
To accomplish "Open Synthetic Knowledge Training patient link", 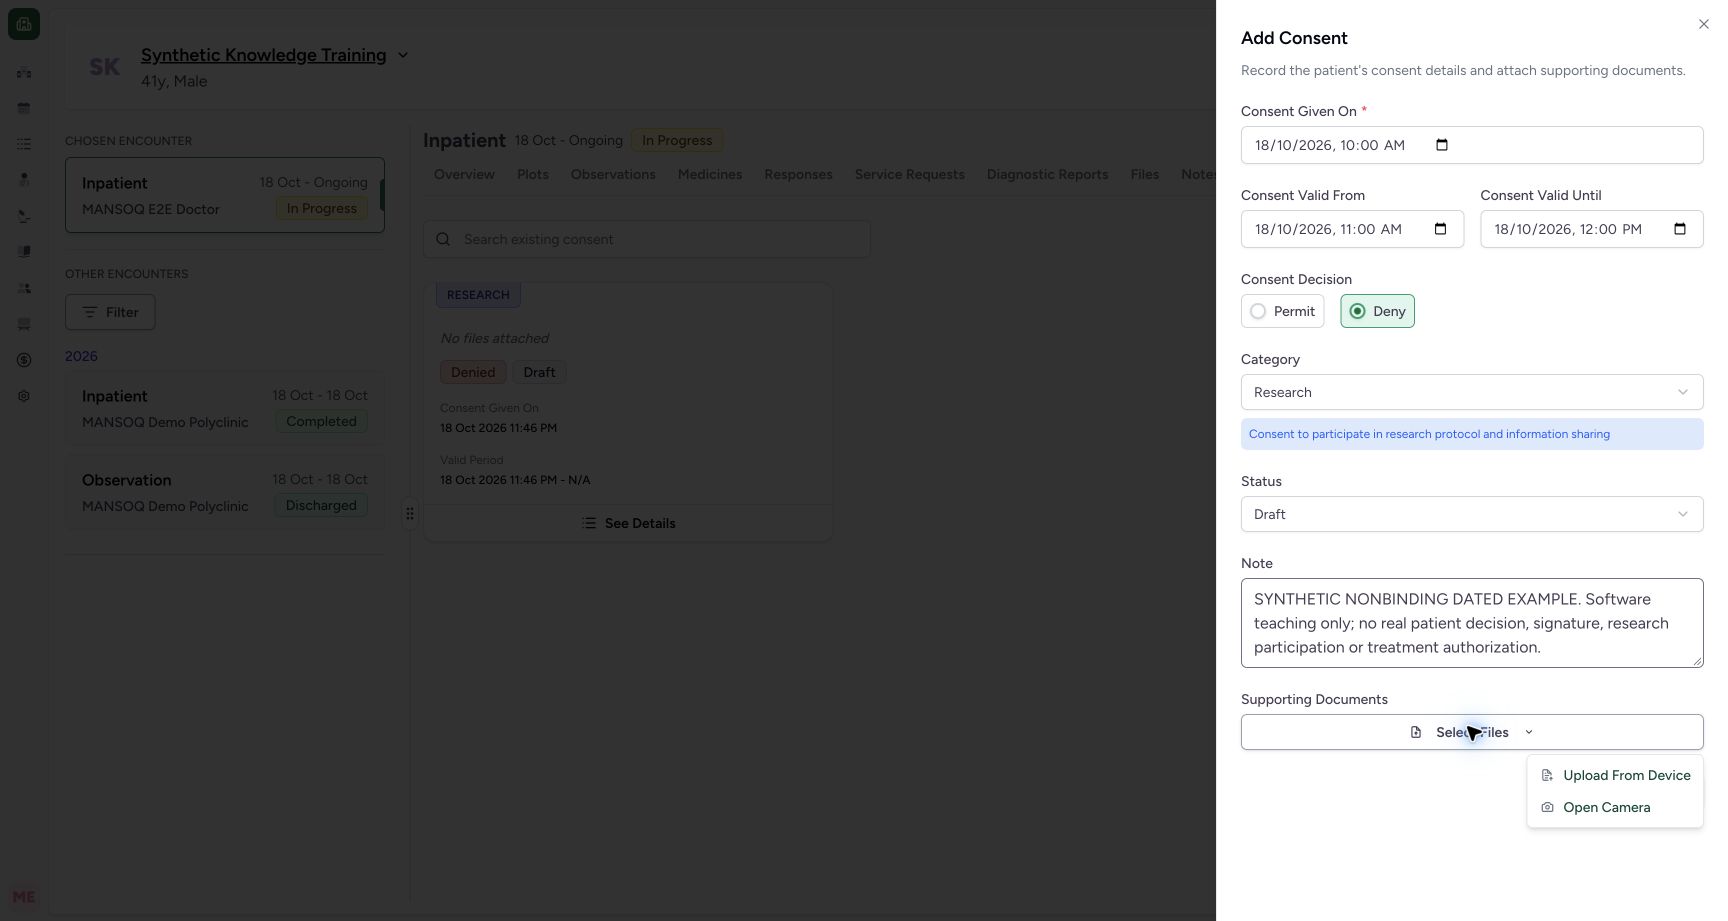I will [263, 55].
